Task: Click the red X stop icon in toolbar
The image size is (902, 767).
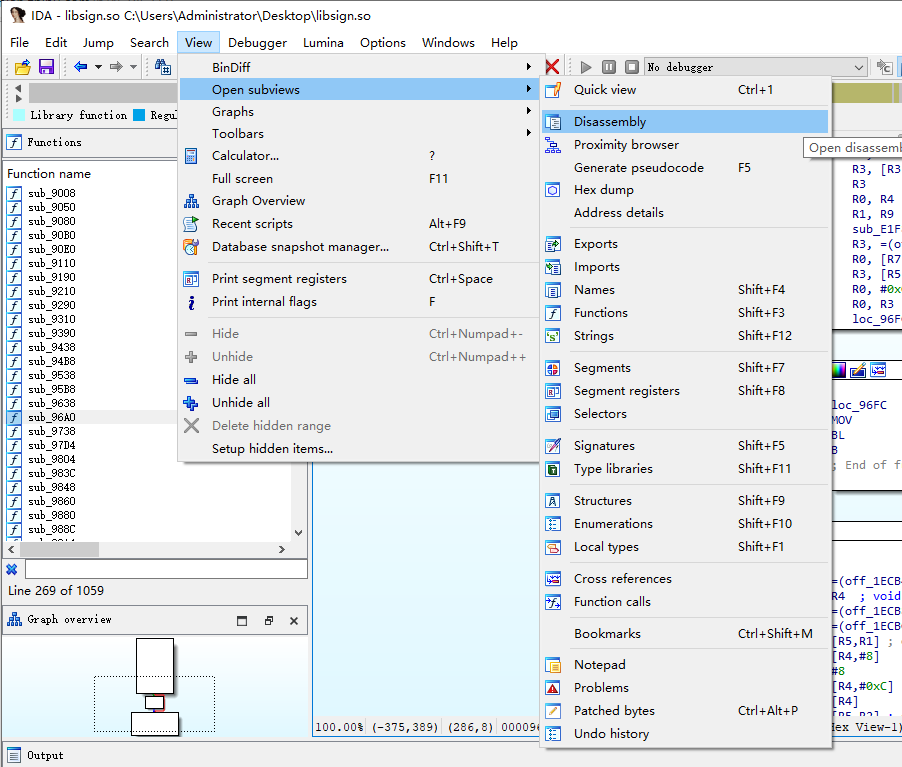Action: pyautogui.click(x=552, y=67)
